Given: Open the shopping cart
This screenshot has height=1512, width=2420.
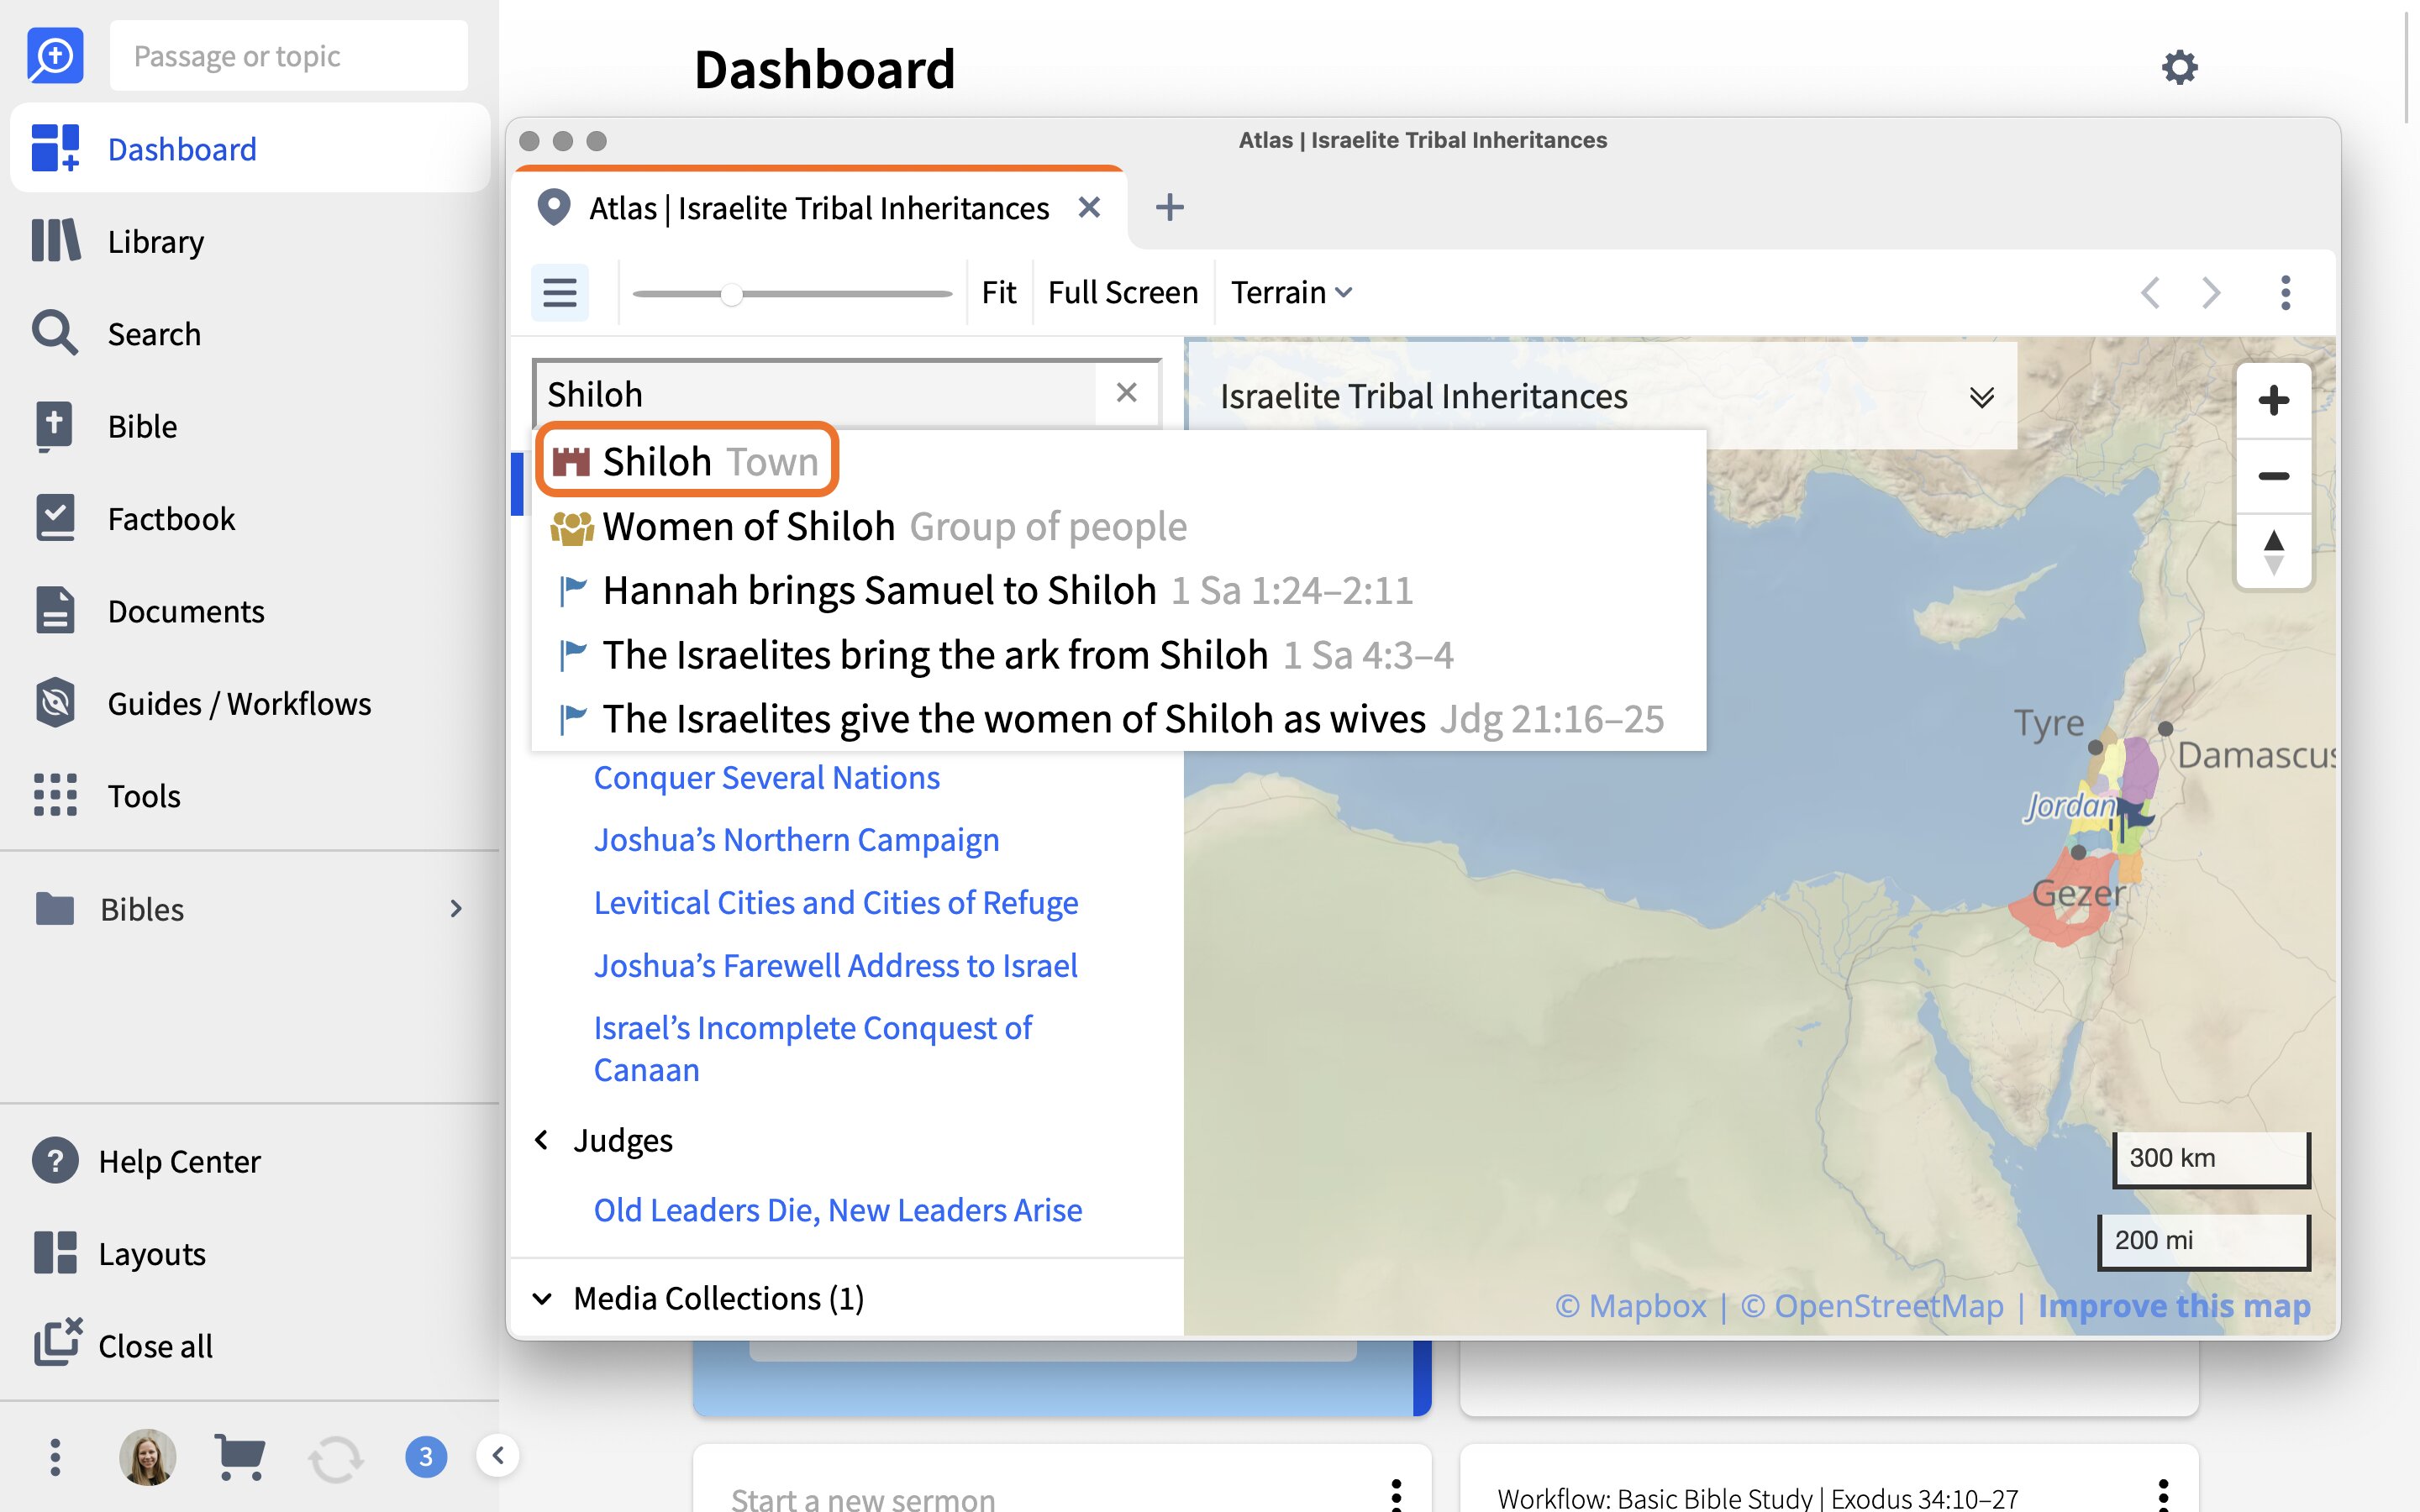Looking at the screenshot, I should click(x=240, y=1457).
